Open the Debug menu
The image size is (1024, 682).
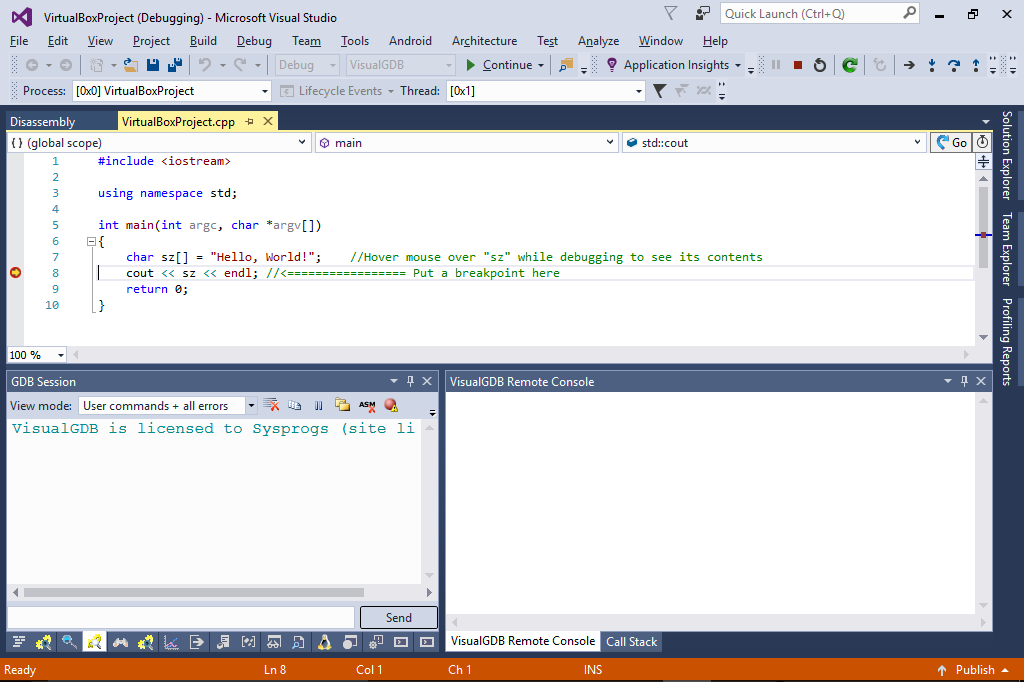tap(254, 41)
